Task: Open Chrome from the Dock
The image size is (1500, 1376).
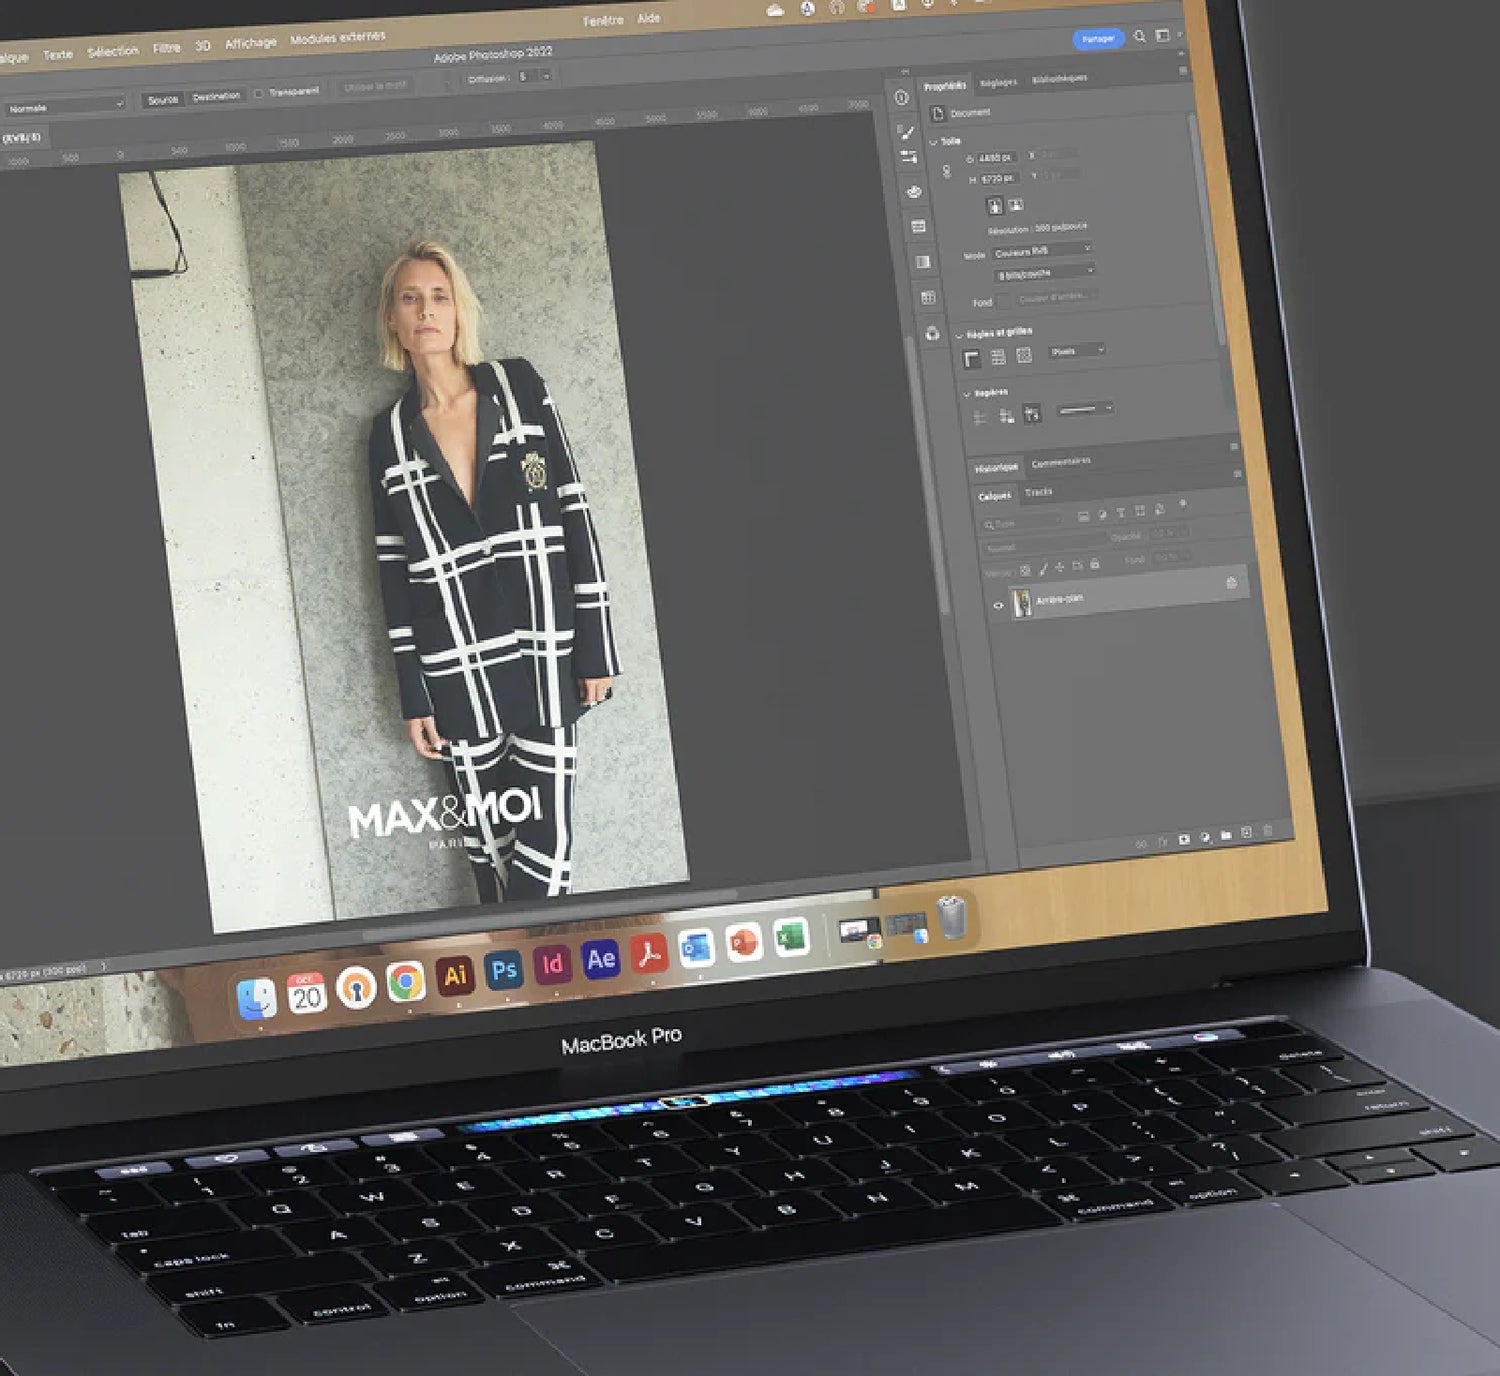Action: (406, 982)
